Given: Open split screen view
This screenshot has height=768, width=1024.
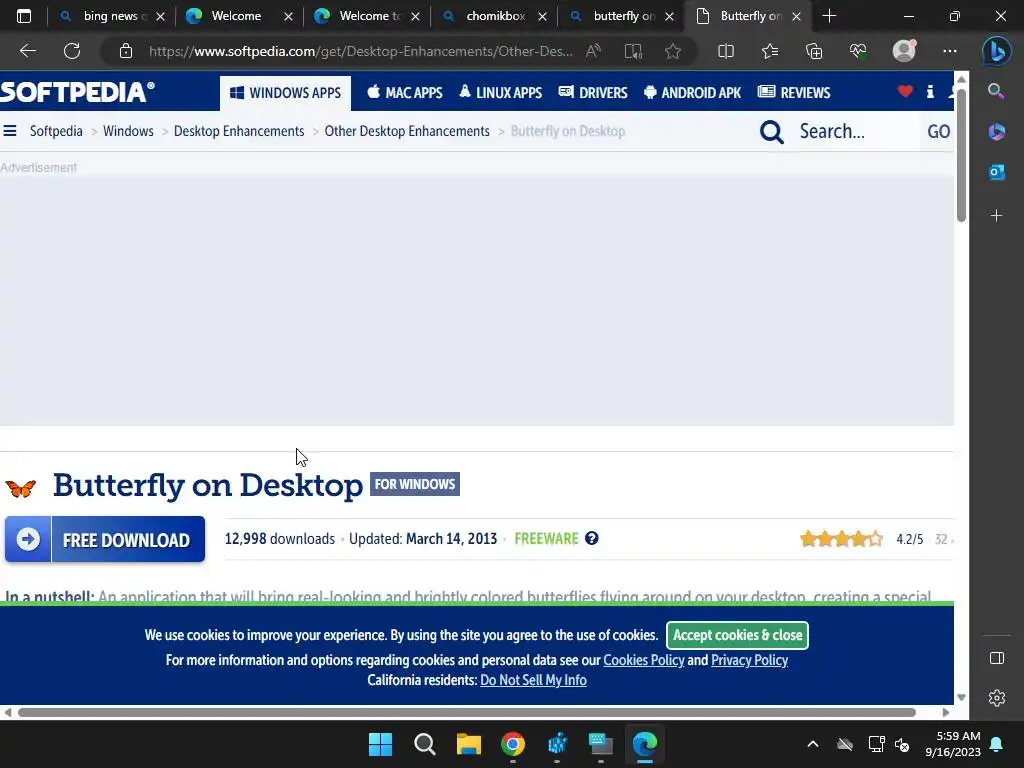Looking at the screenshot, I should (x=726, y=51).
